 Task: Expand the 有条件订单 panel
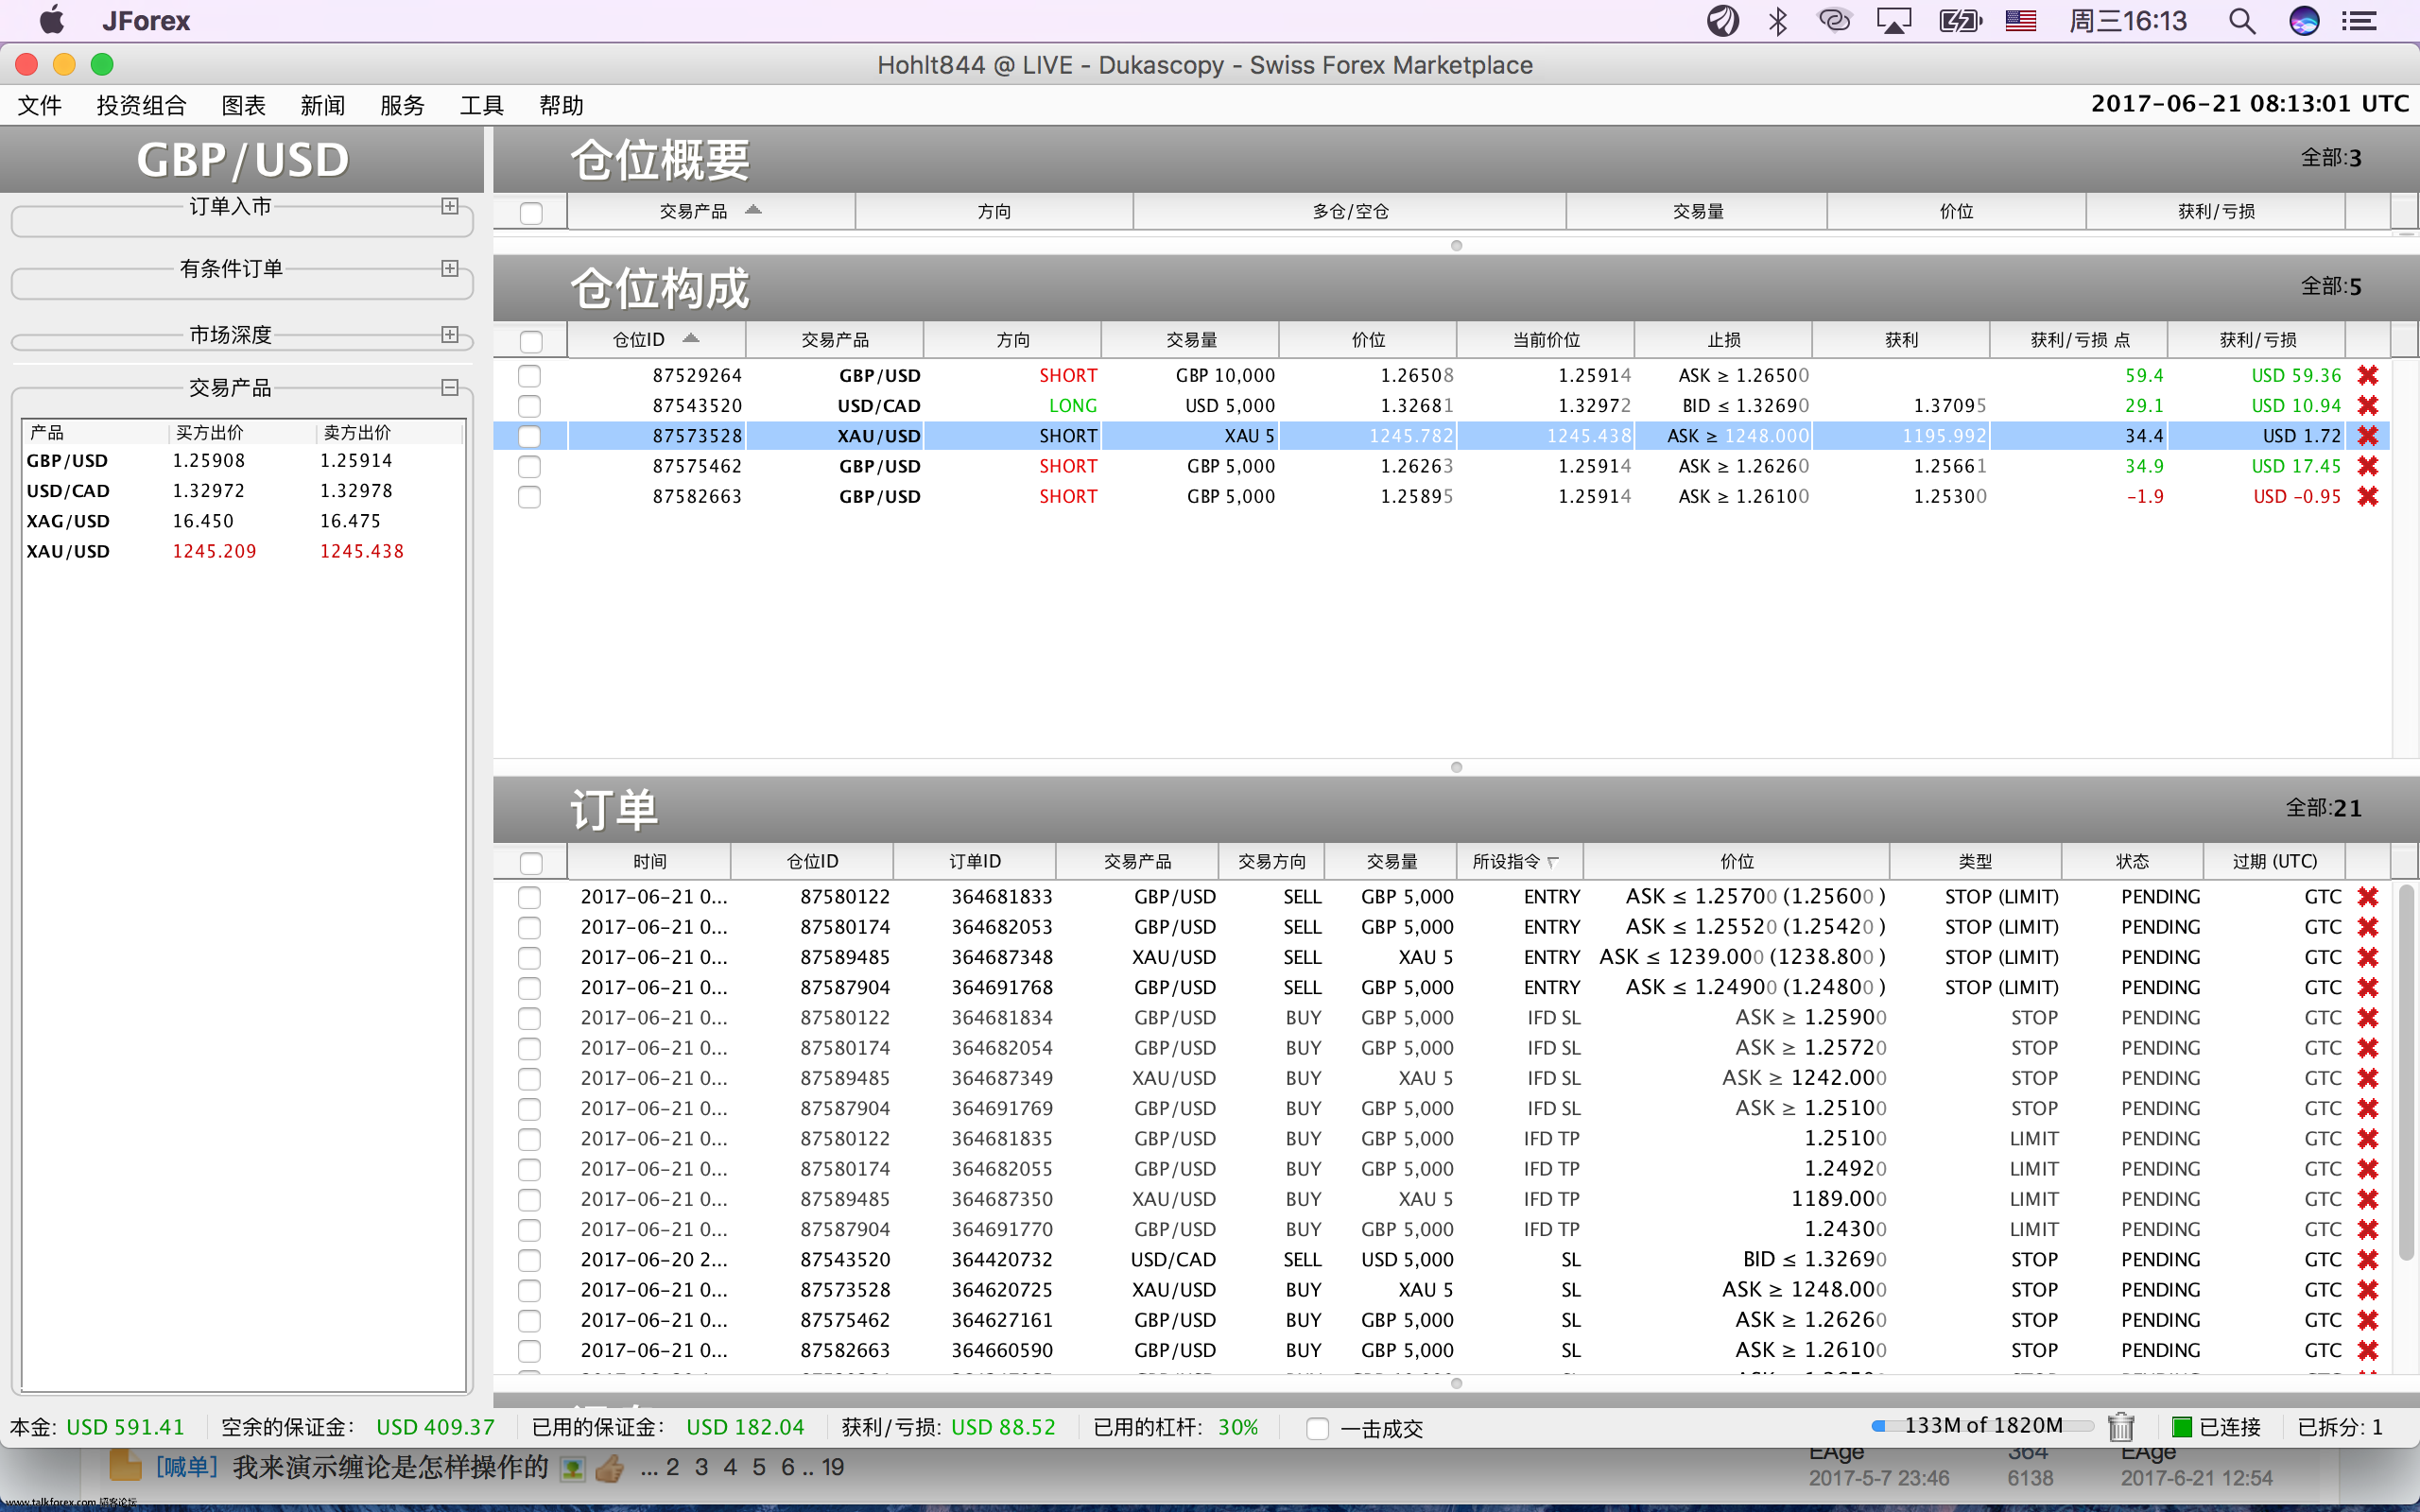click(x=450, y=269)
